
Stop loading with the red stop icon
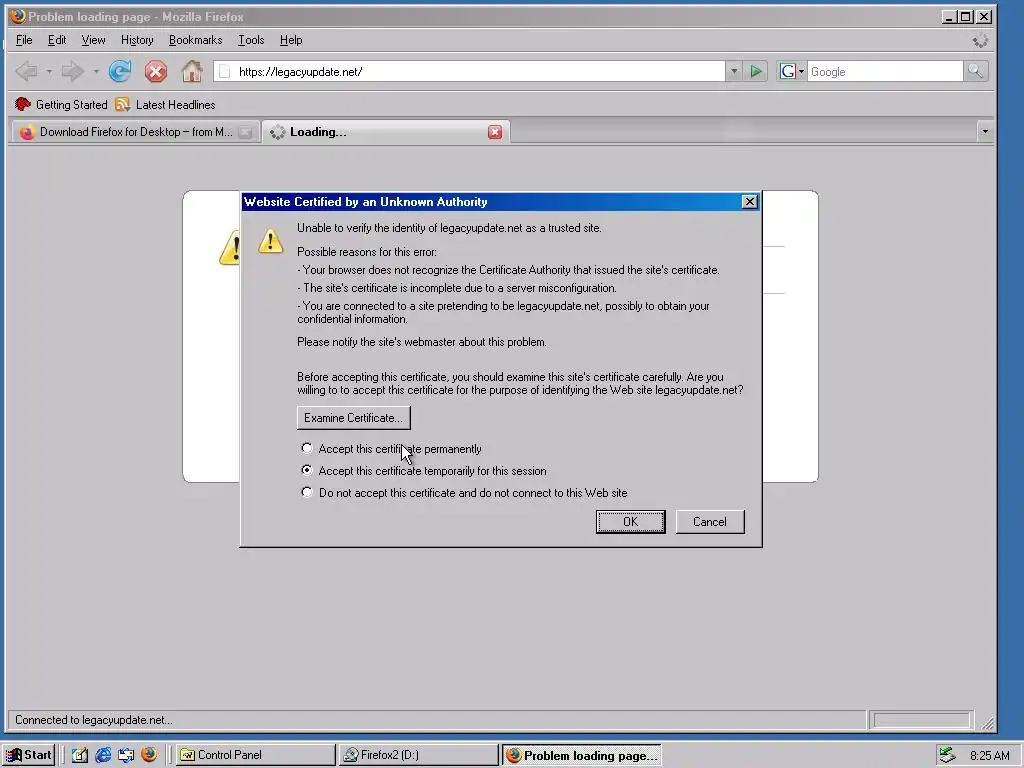[155, 71]
